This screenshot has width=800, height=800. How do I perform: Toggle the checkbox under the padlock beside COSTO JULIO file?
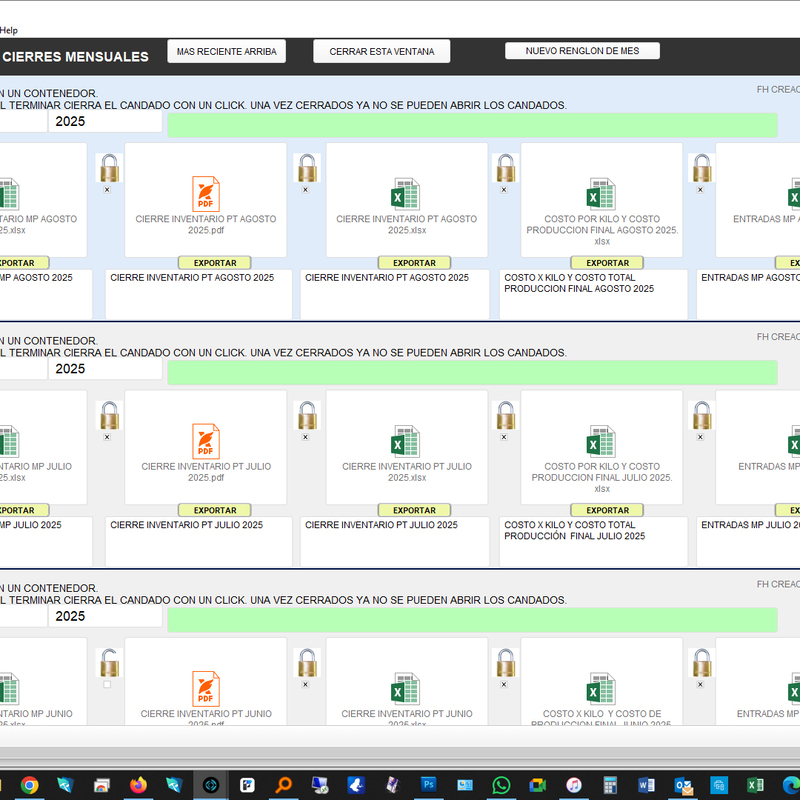(x=504, y=437)
